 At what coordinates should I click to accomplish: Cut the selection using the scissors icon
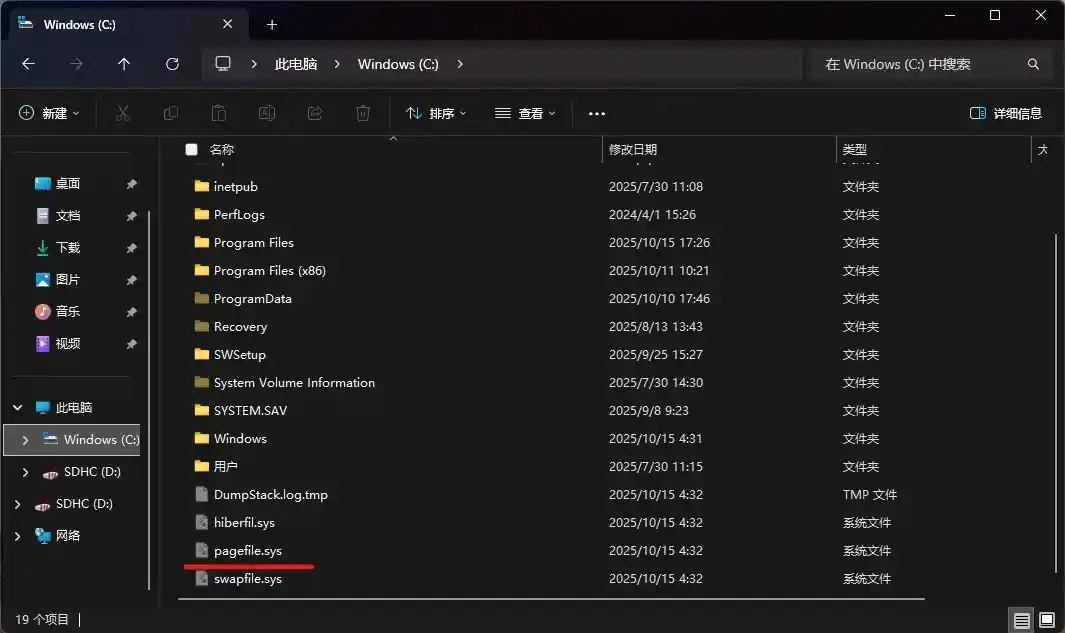tap(122, 113)
